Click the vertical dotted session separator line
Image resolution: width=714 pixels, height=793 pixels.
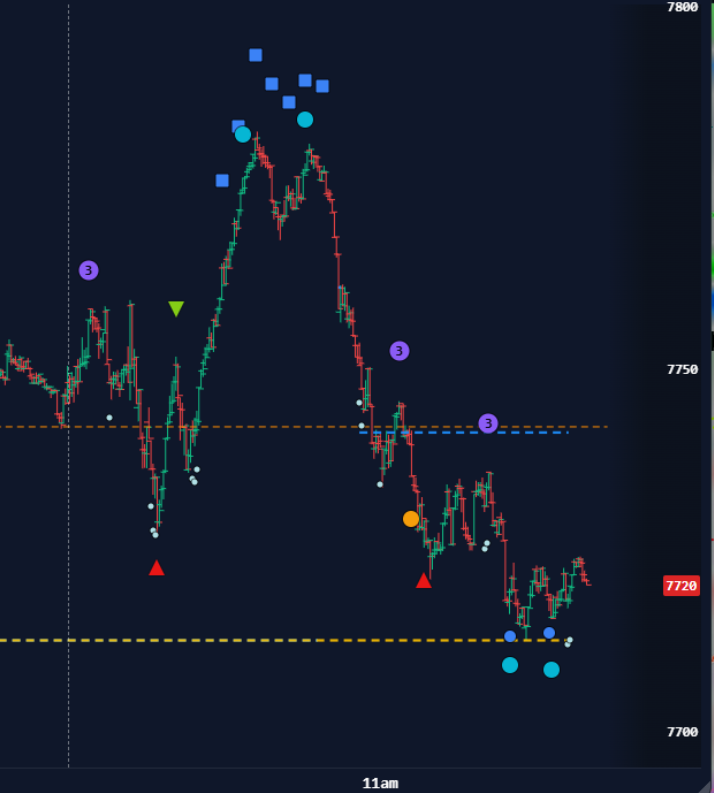tap(69, 384)
